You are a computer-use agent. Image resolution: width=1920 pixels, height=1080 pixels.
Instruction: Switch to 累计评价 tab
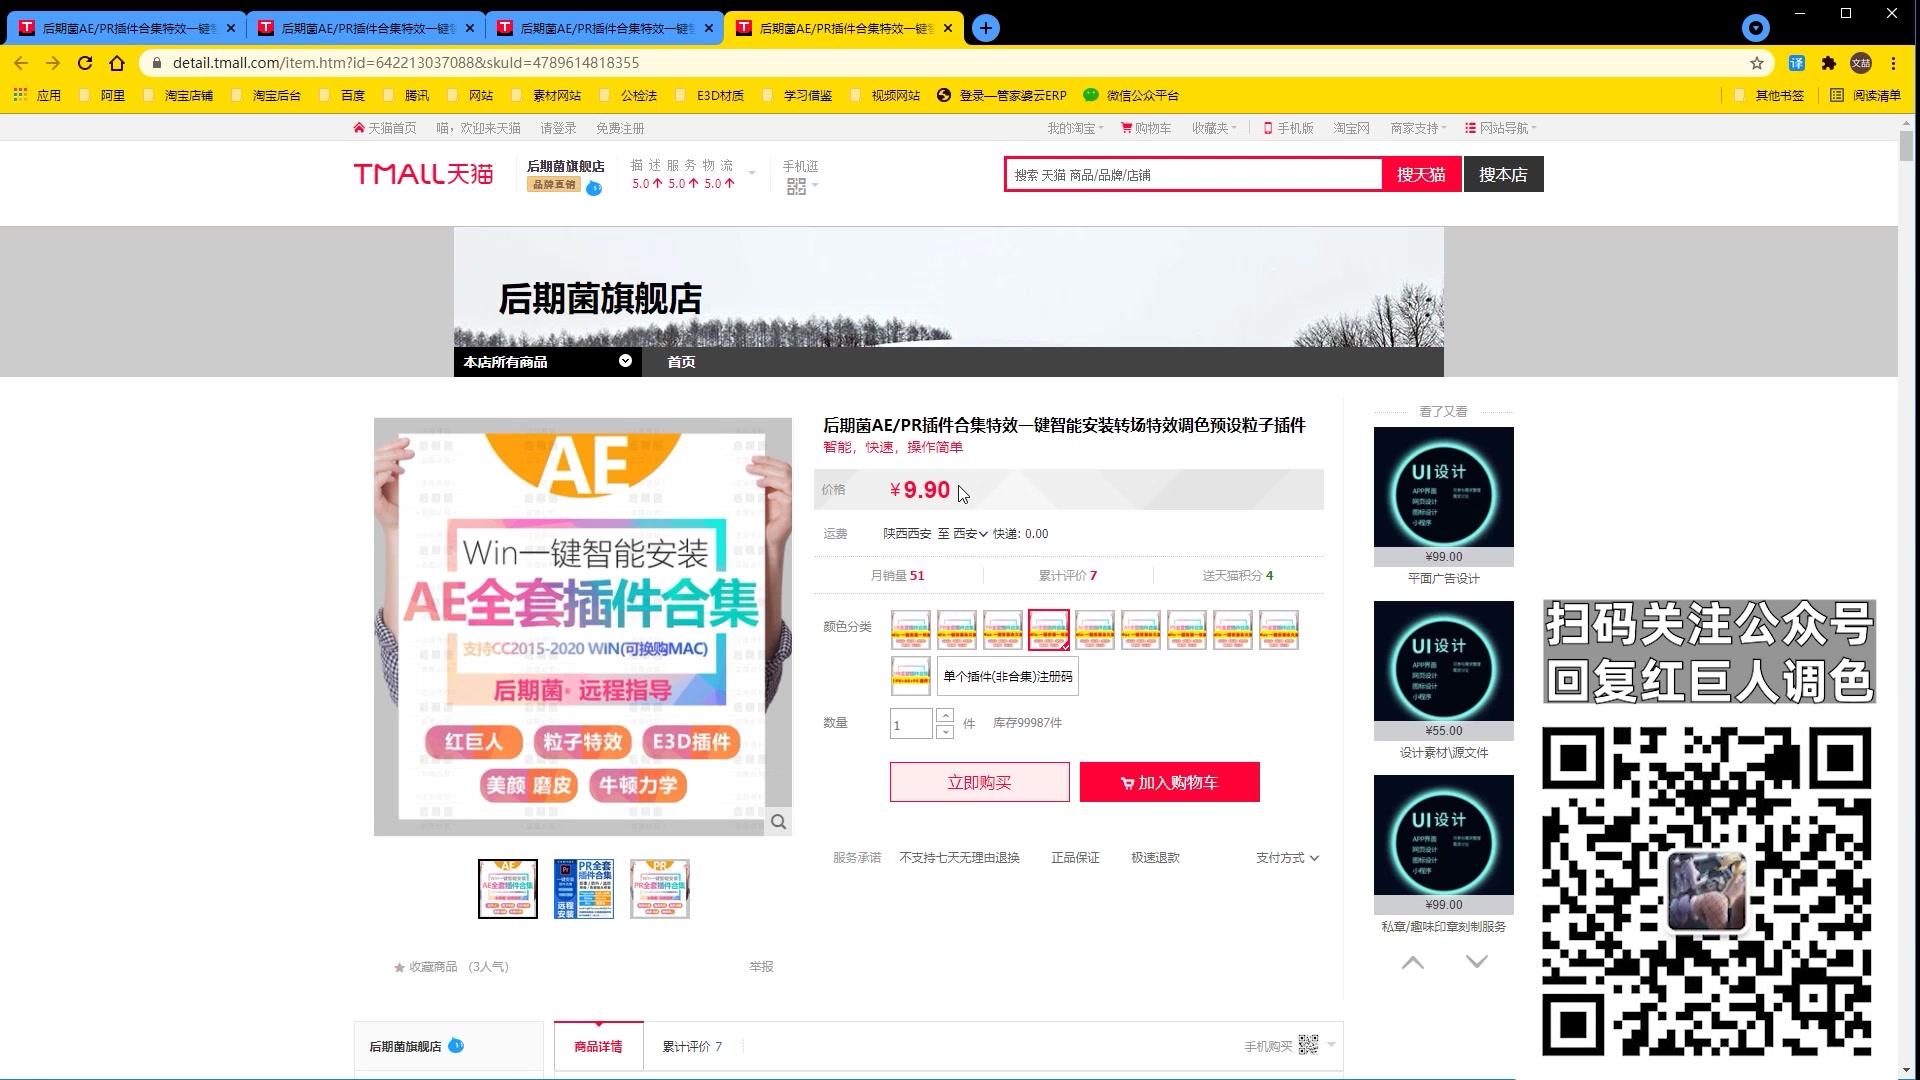click(691, 1046)
